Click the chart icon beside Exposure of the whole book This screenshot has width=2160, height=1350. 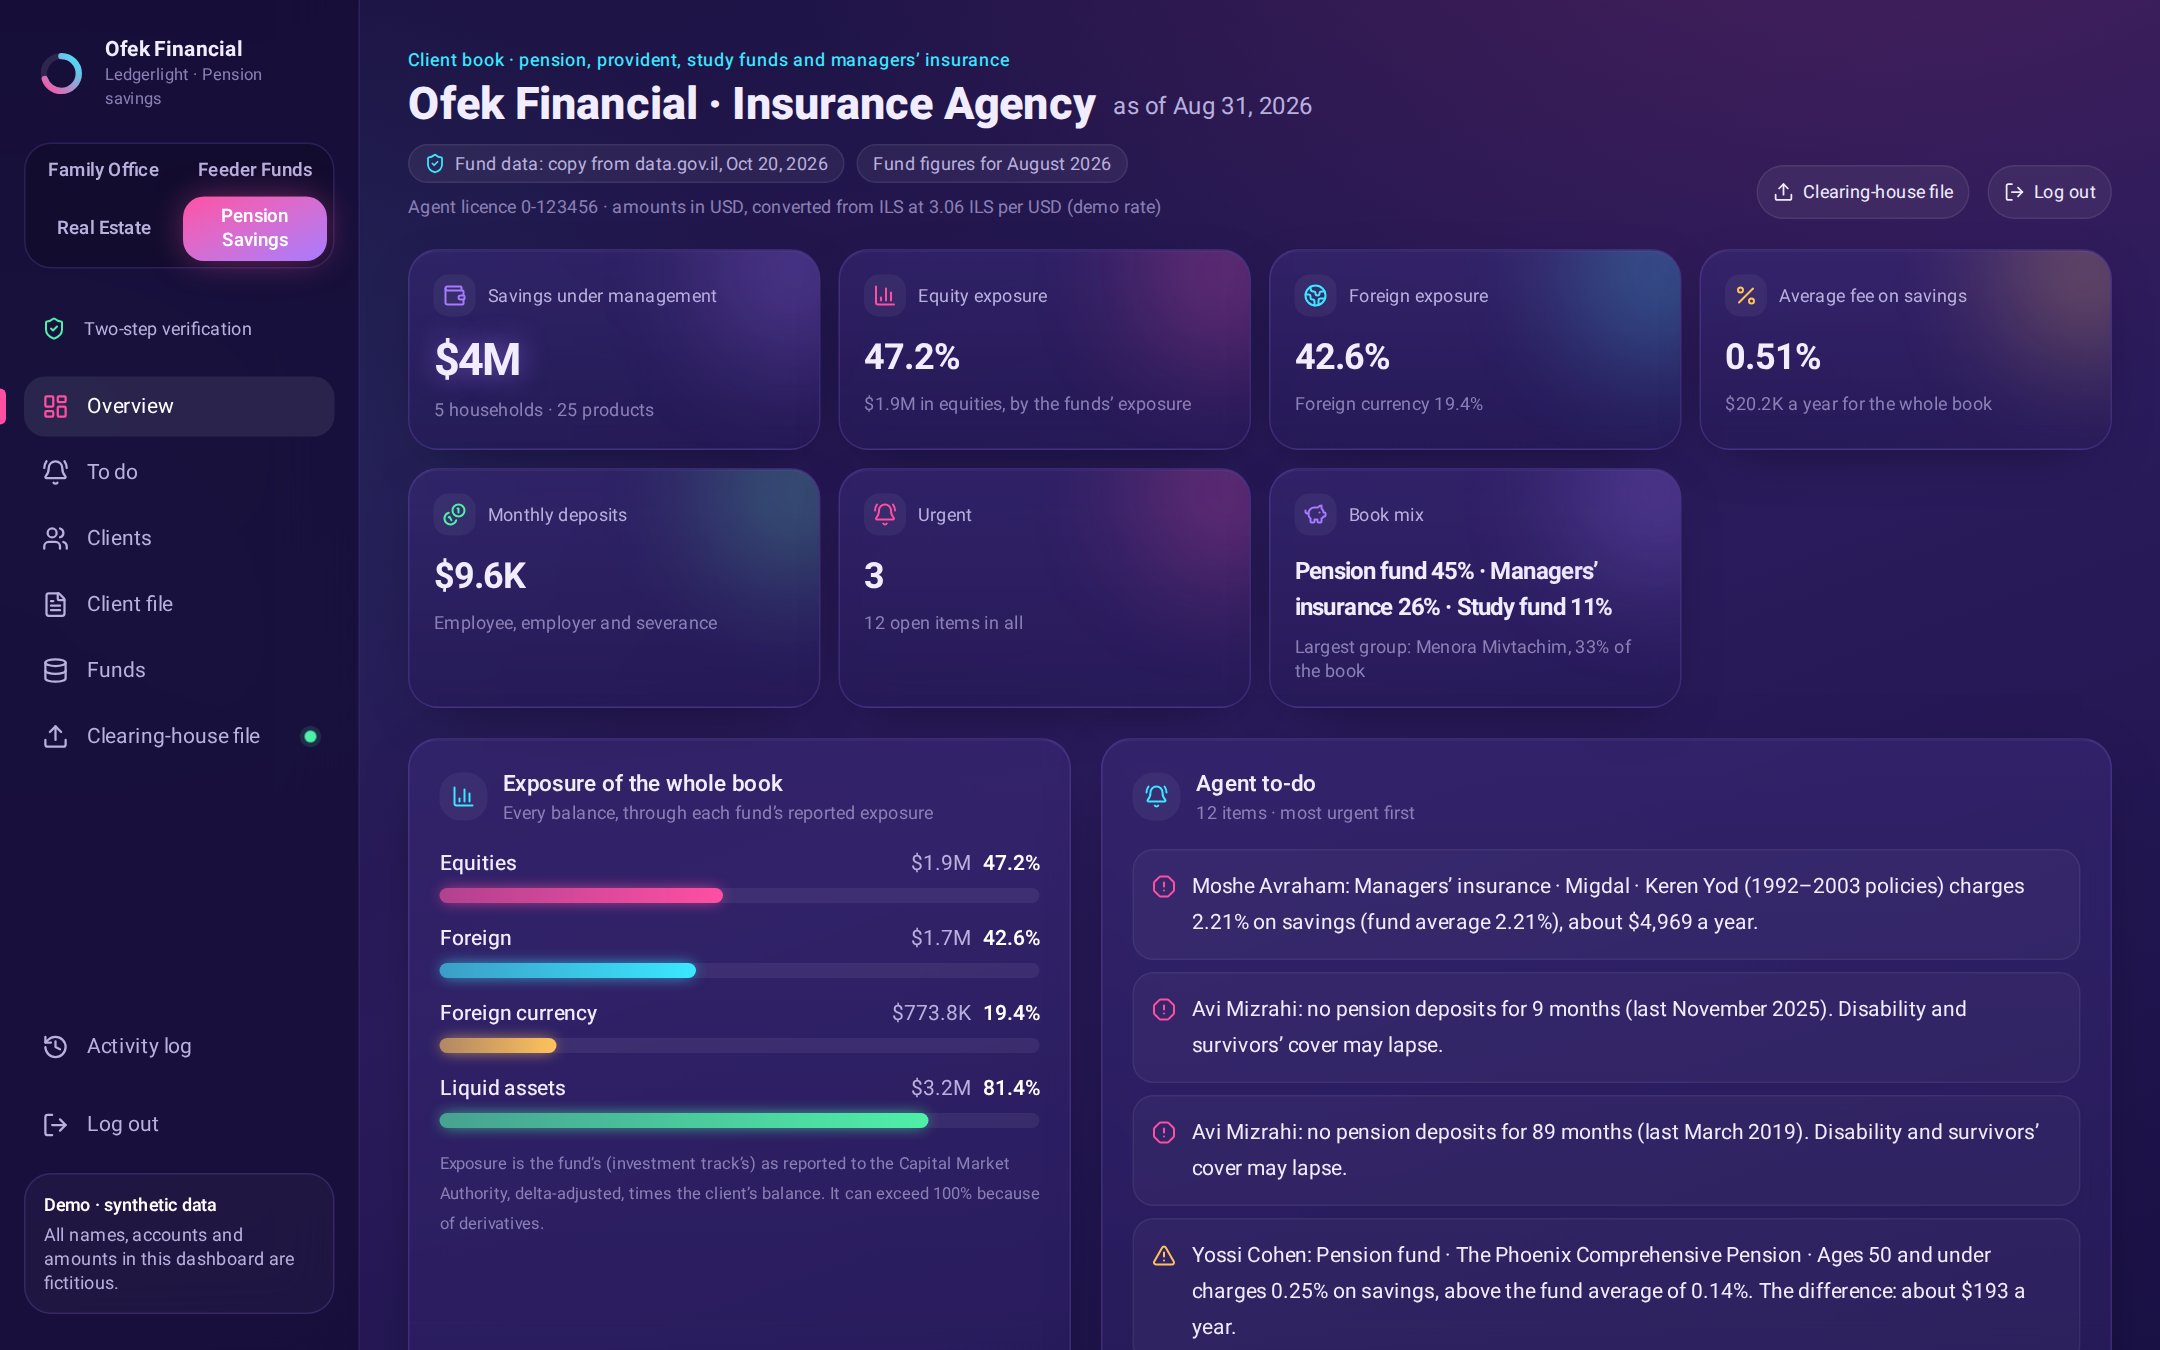coord(463,796)
